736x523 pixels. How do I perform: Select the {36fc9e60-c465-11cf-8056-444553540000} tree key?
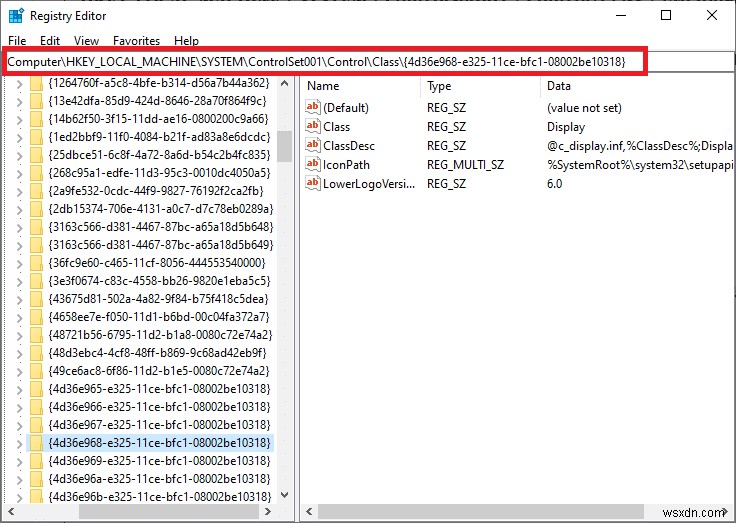(157, 263)
